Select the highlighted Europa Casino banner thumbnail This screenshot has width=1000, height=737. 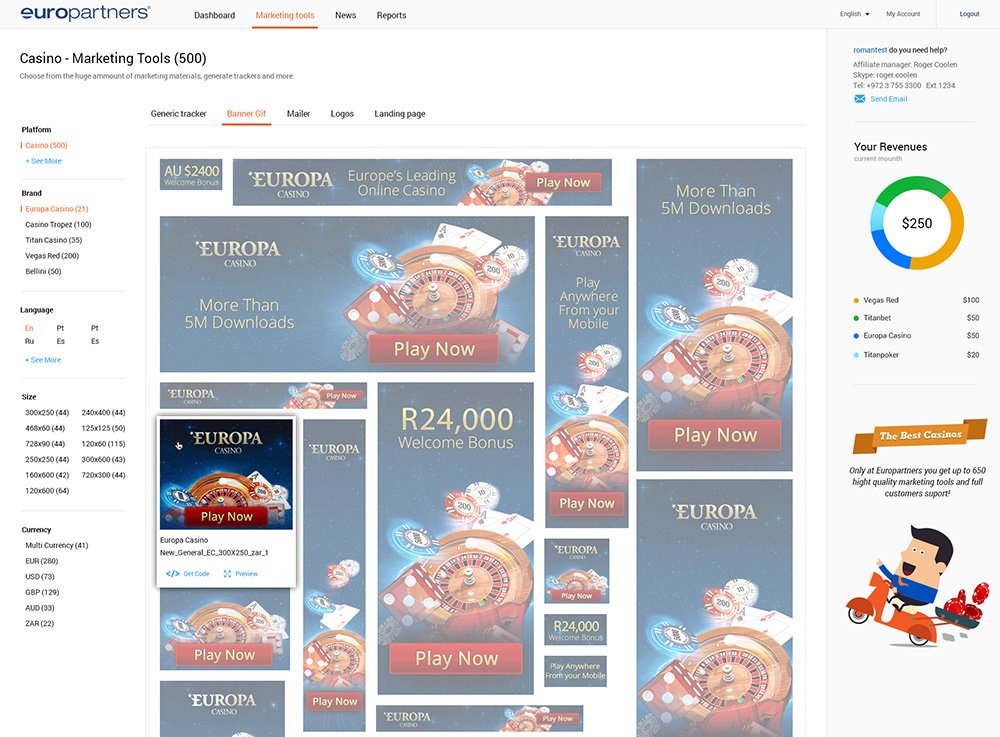[x=227, y=474]
